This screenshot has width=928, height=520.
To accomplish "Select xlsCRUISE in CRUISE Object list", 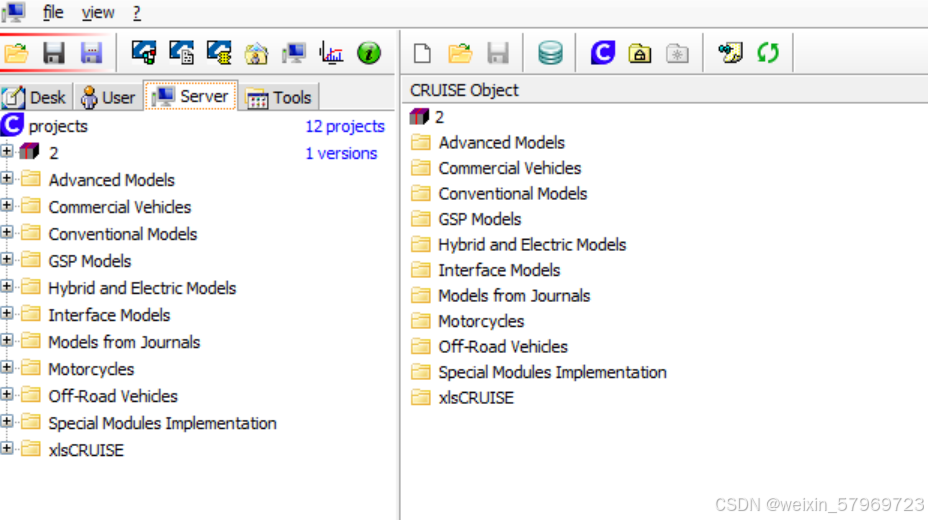I will 476,398.
